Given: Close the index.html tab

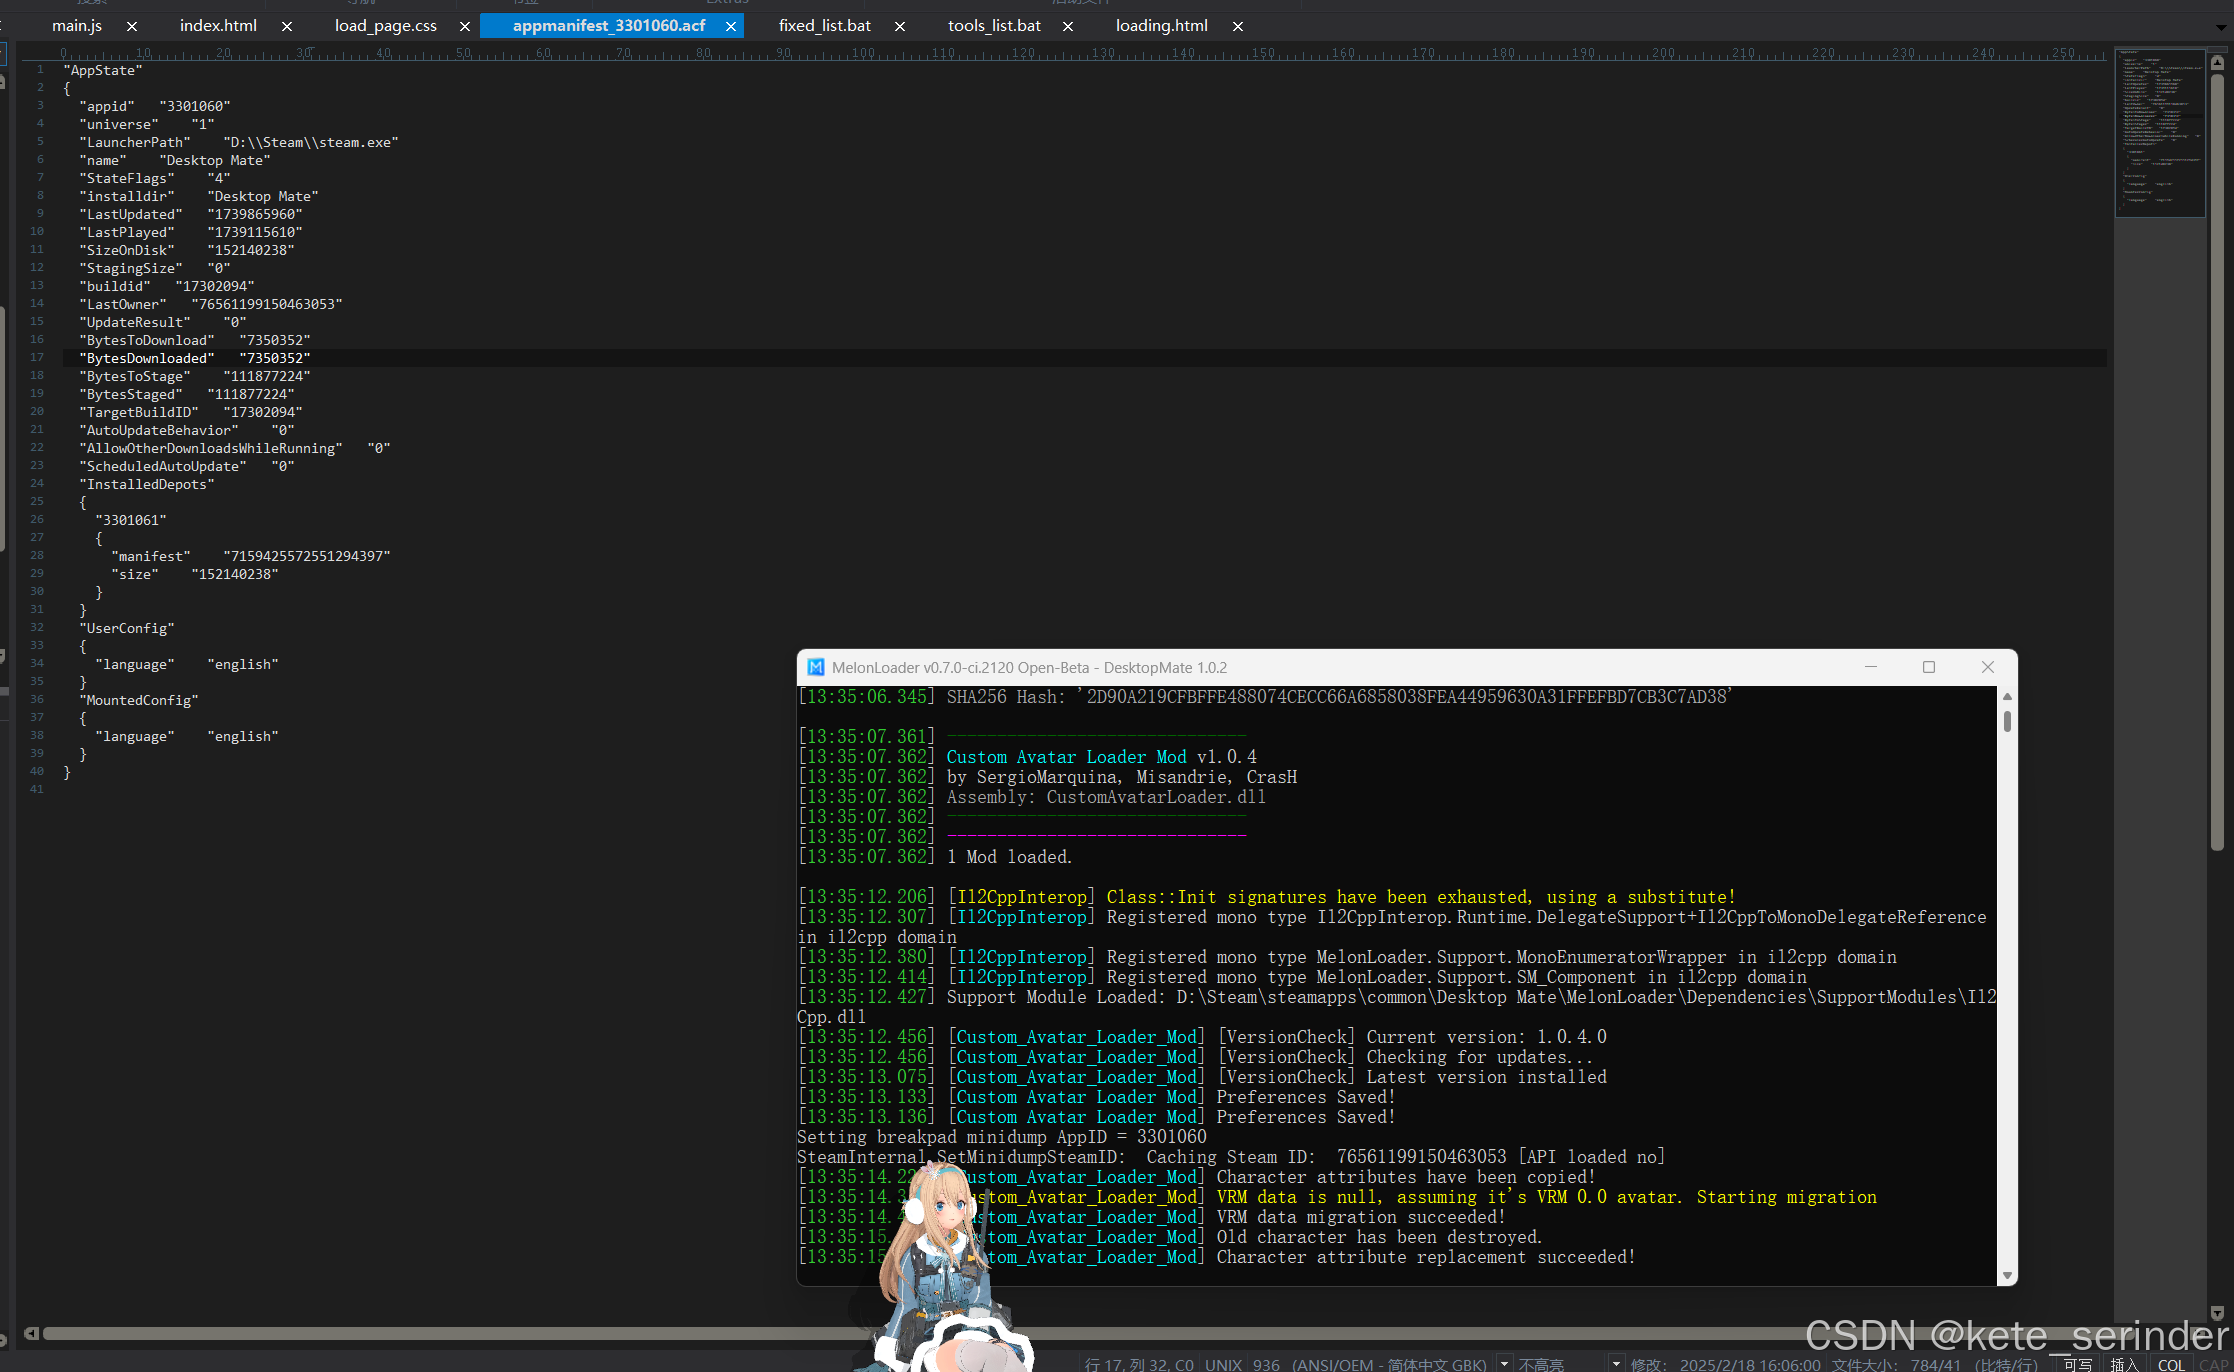Looking at the screenshot, I should [287, 26].
